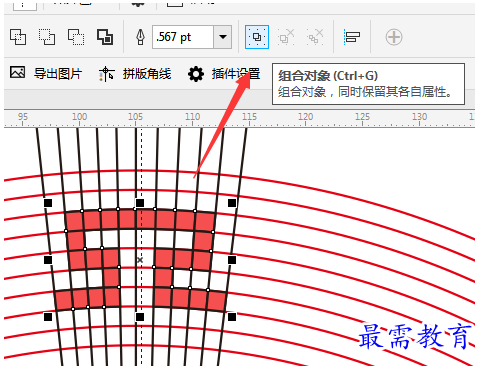The image size is (480, 368).
Task: Click the Simplify shapes icon
Action: [x=105, y=37]
